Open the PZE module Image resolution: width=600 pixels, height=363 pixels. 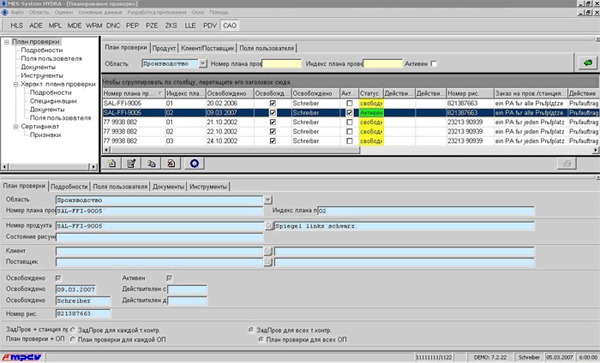(152, 26)
